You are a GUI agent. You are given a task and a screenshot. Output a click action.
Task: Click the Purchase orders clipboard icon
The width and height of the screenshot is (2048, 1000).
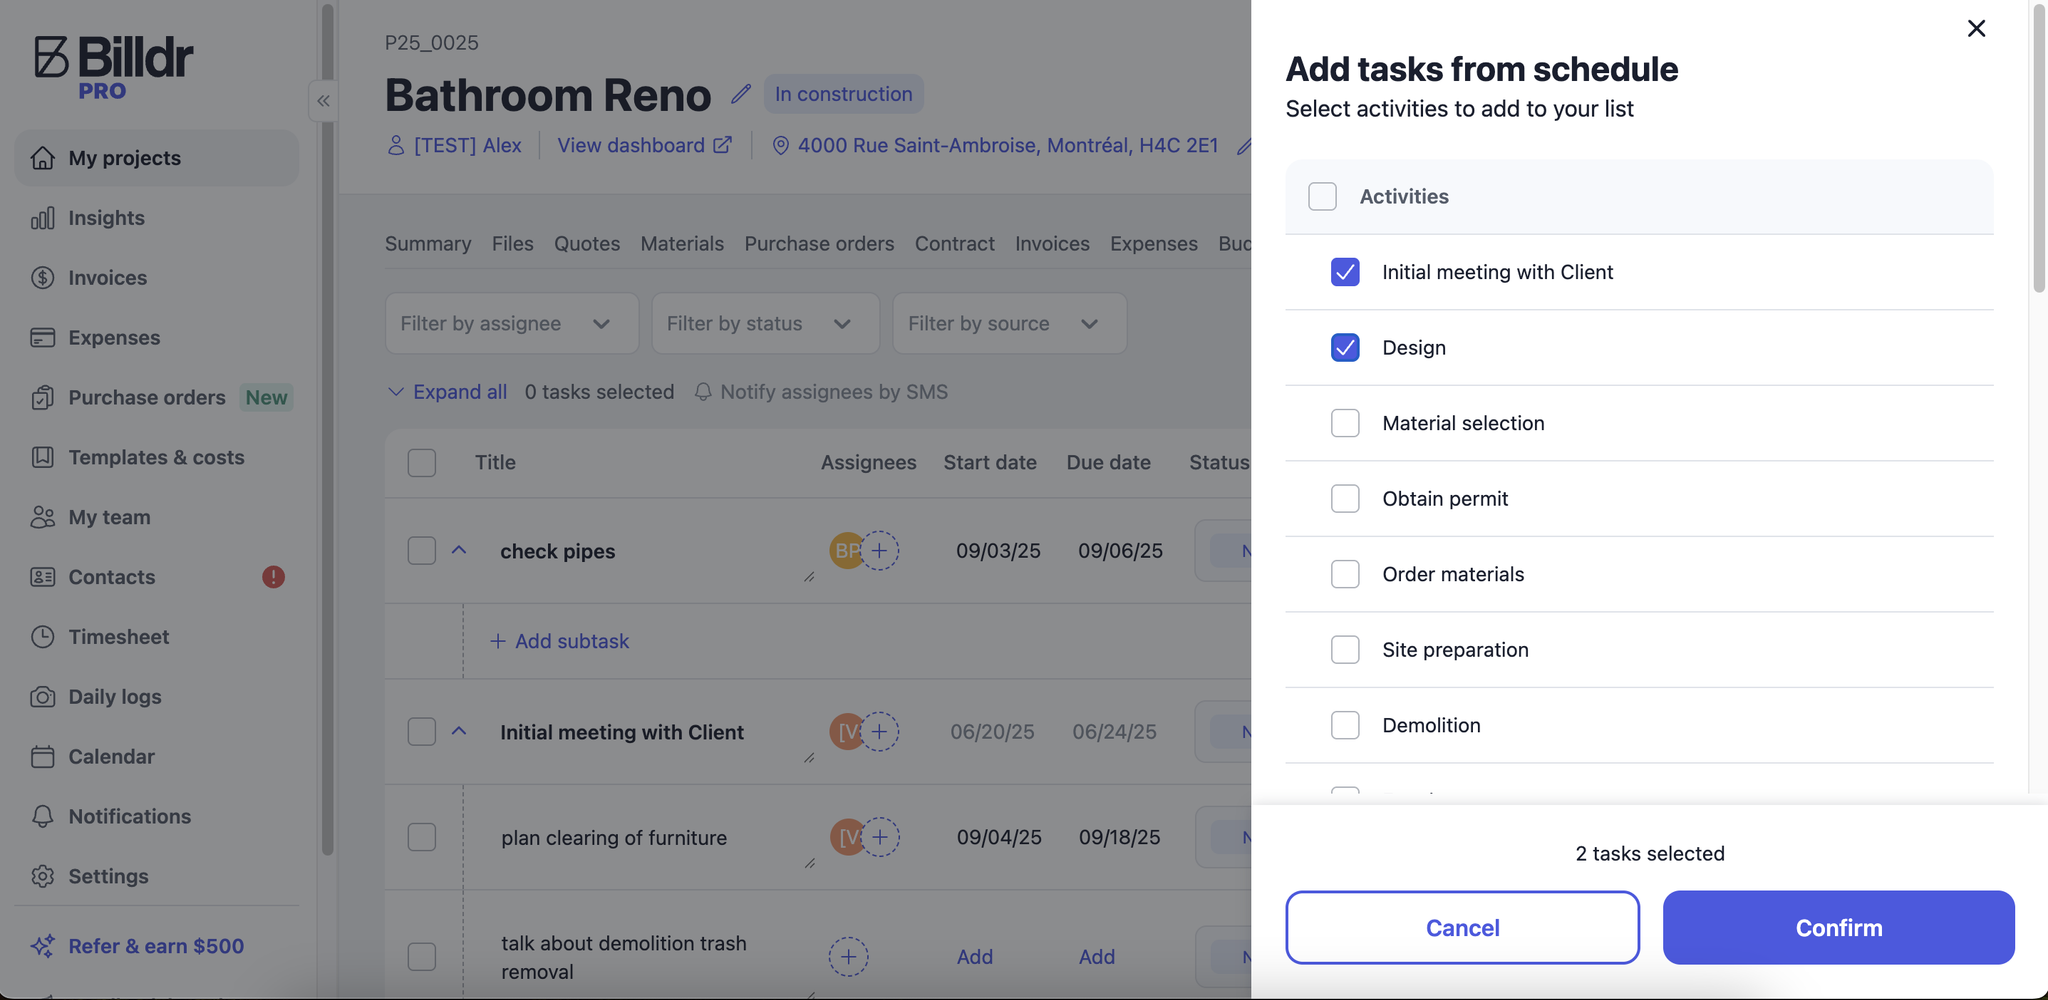[x=42, y=398]
